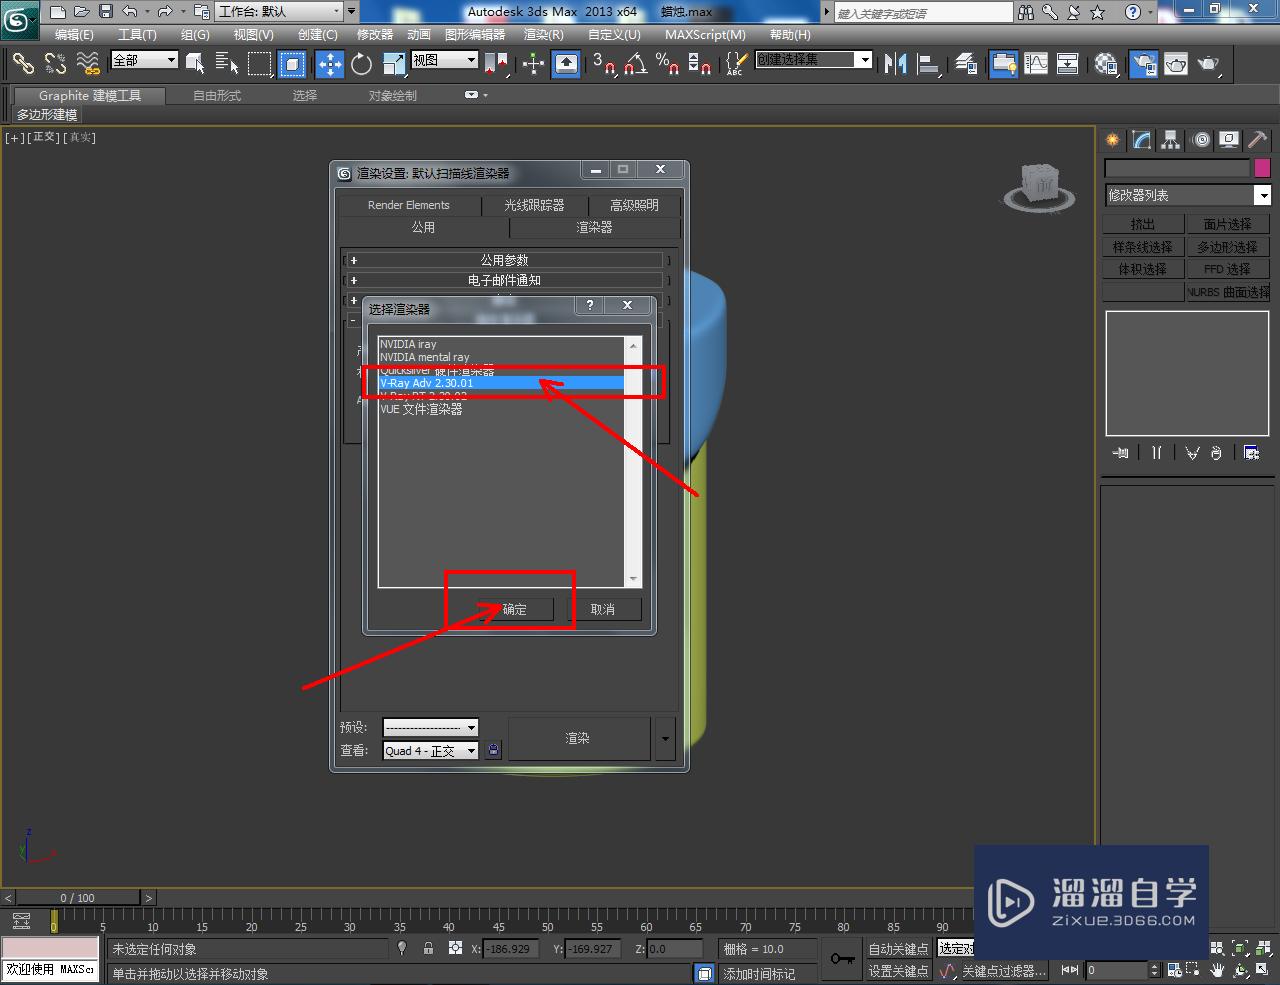Open the MAXScript(M) menu

[x=705, y=35]
